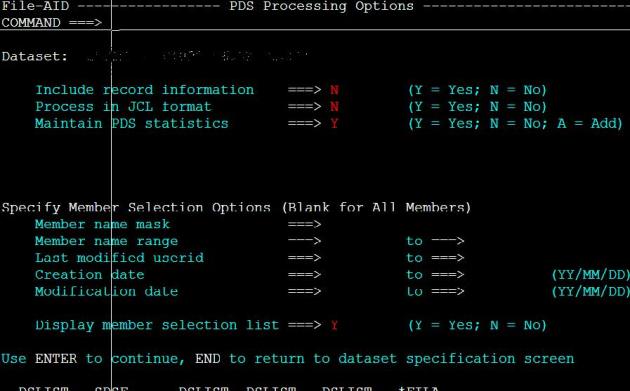Switch to the SDSF session tab
The width and height of the screenshot is (630, 391).
tap(112, 389)
